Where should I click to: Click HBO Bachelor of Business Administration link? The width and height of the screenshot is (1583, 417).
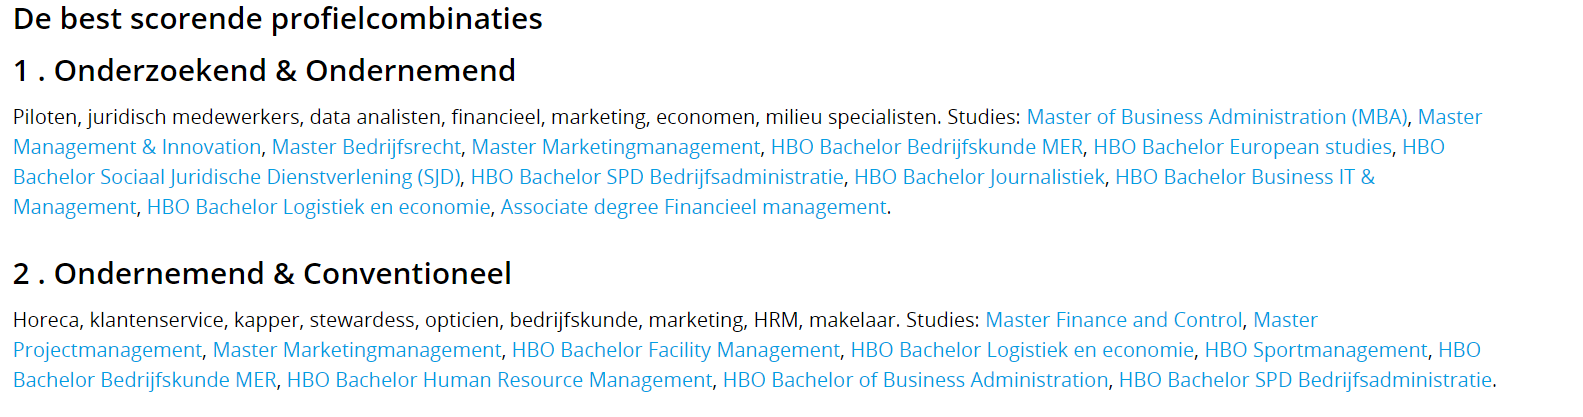coord(915,380)
